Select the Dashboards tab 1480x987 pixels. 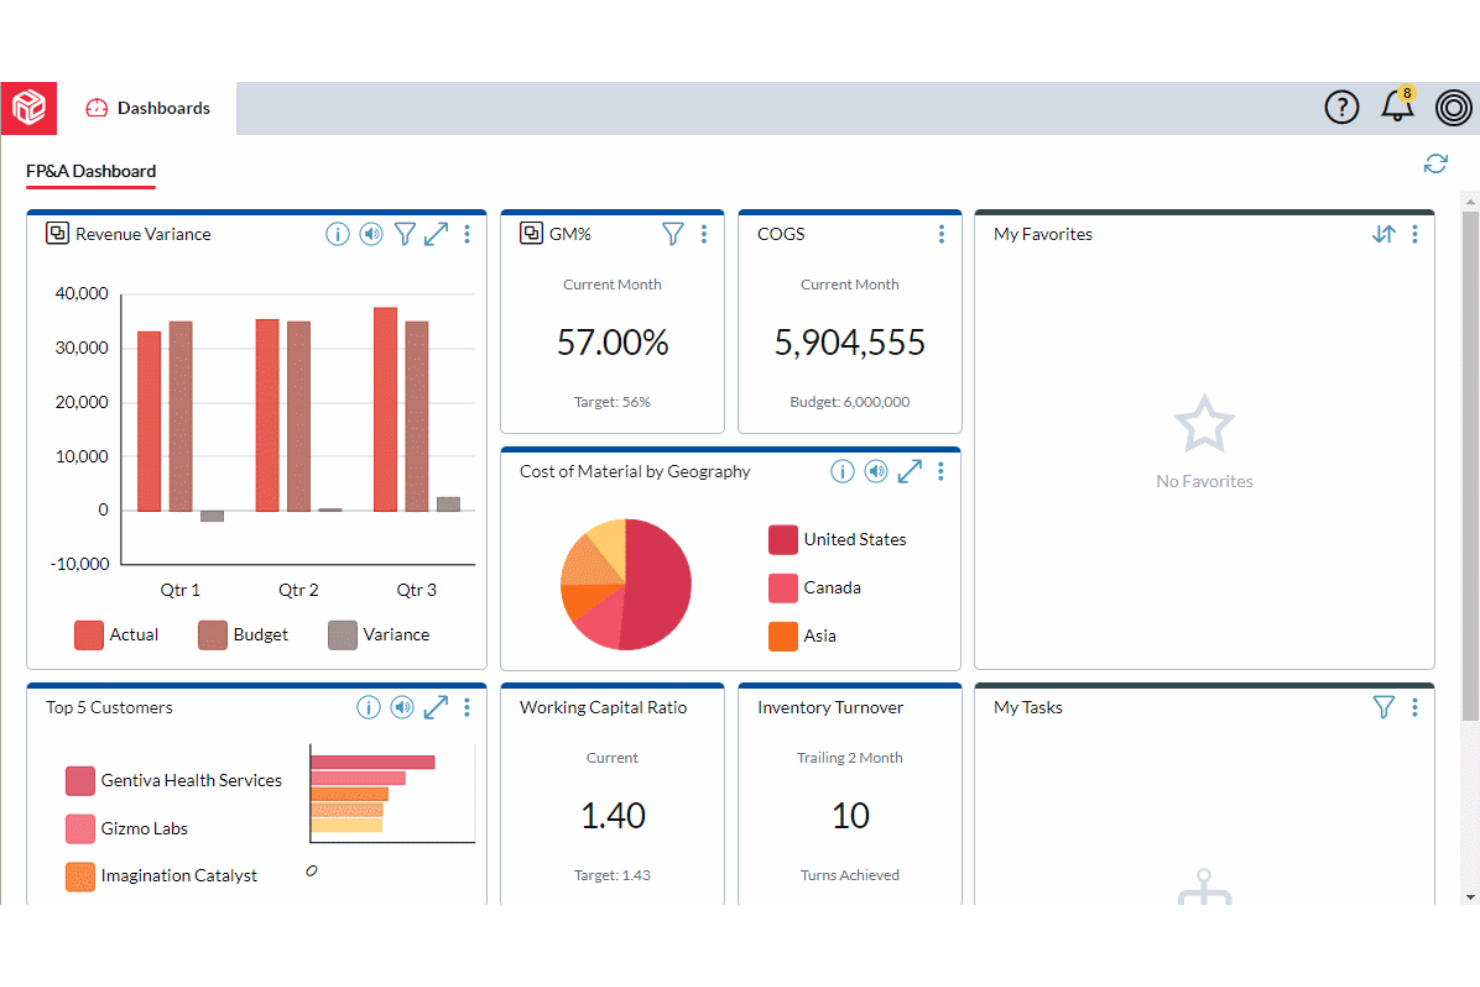coord(148,108)
